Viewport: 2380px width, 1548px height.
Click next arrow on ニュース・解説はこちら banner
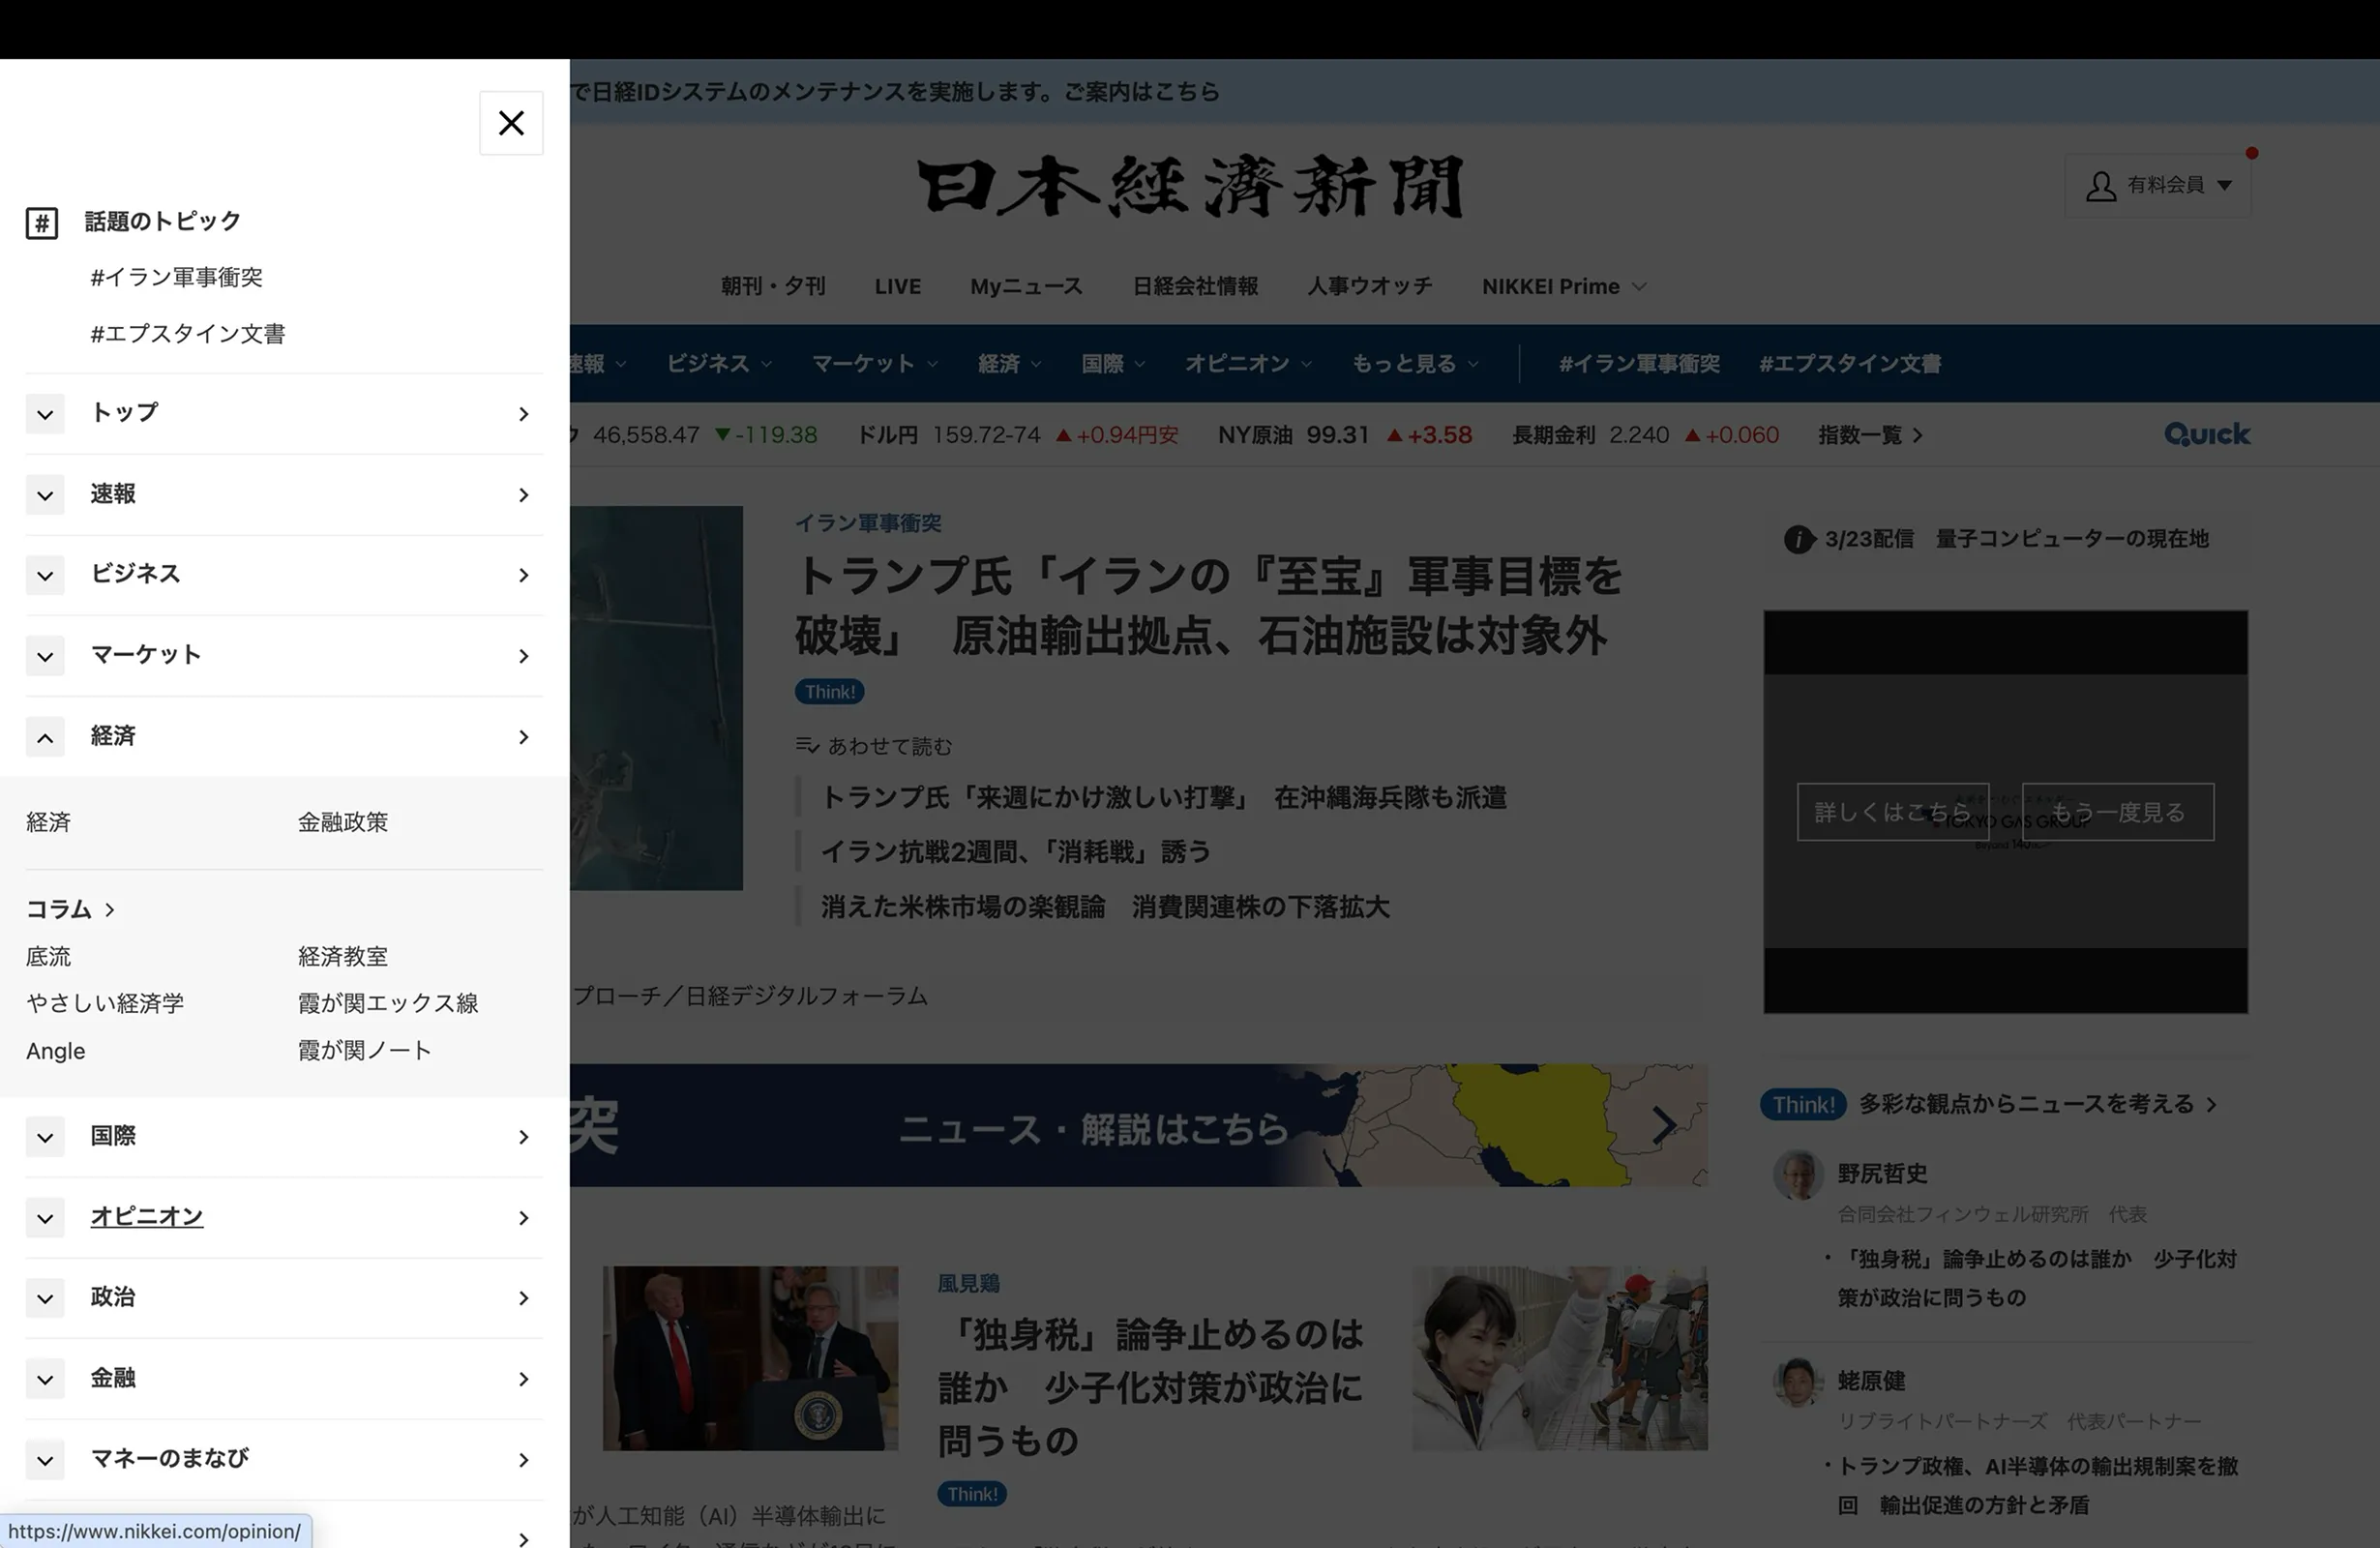coord(1664,1126)
